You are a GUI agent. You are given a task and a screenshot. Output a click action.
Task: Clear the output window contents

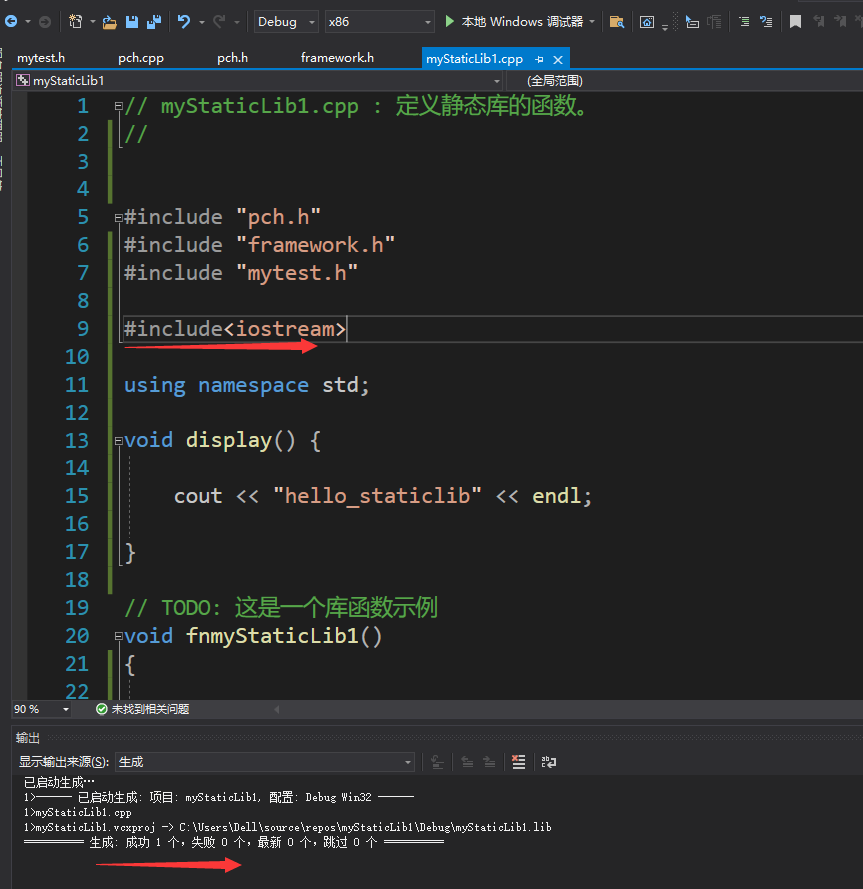point(518,762)
